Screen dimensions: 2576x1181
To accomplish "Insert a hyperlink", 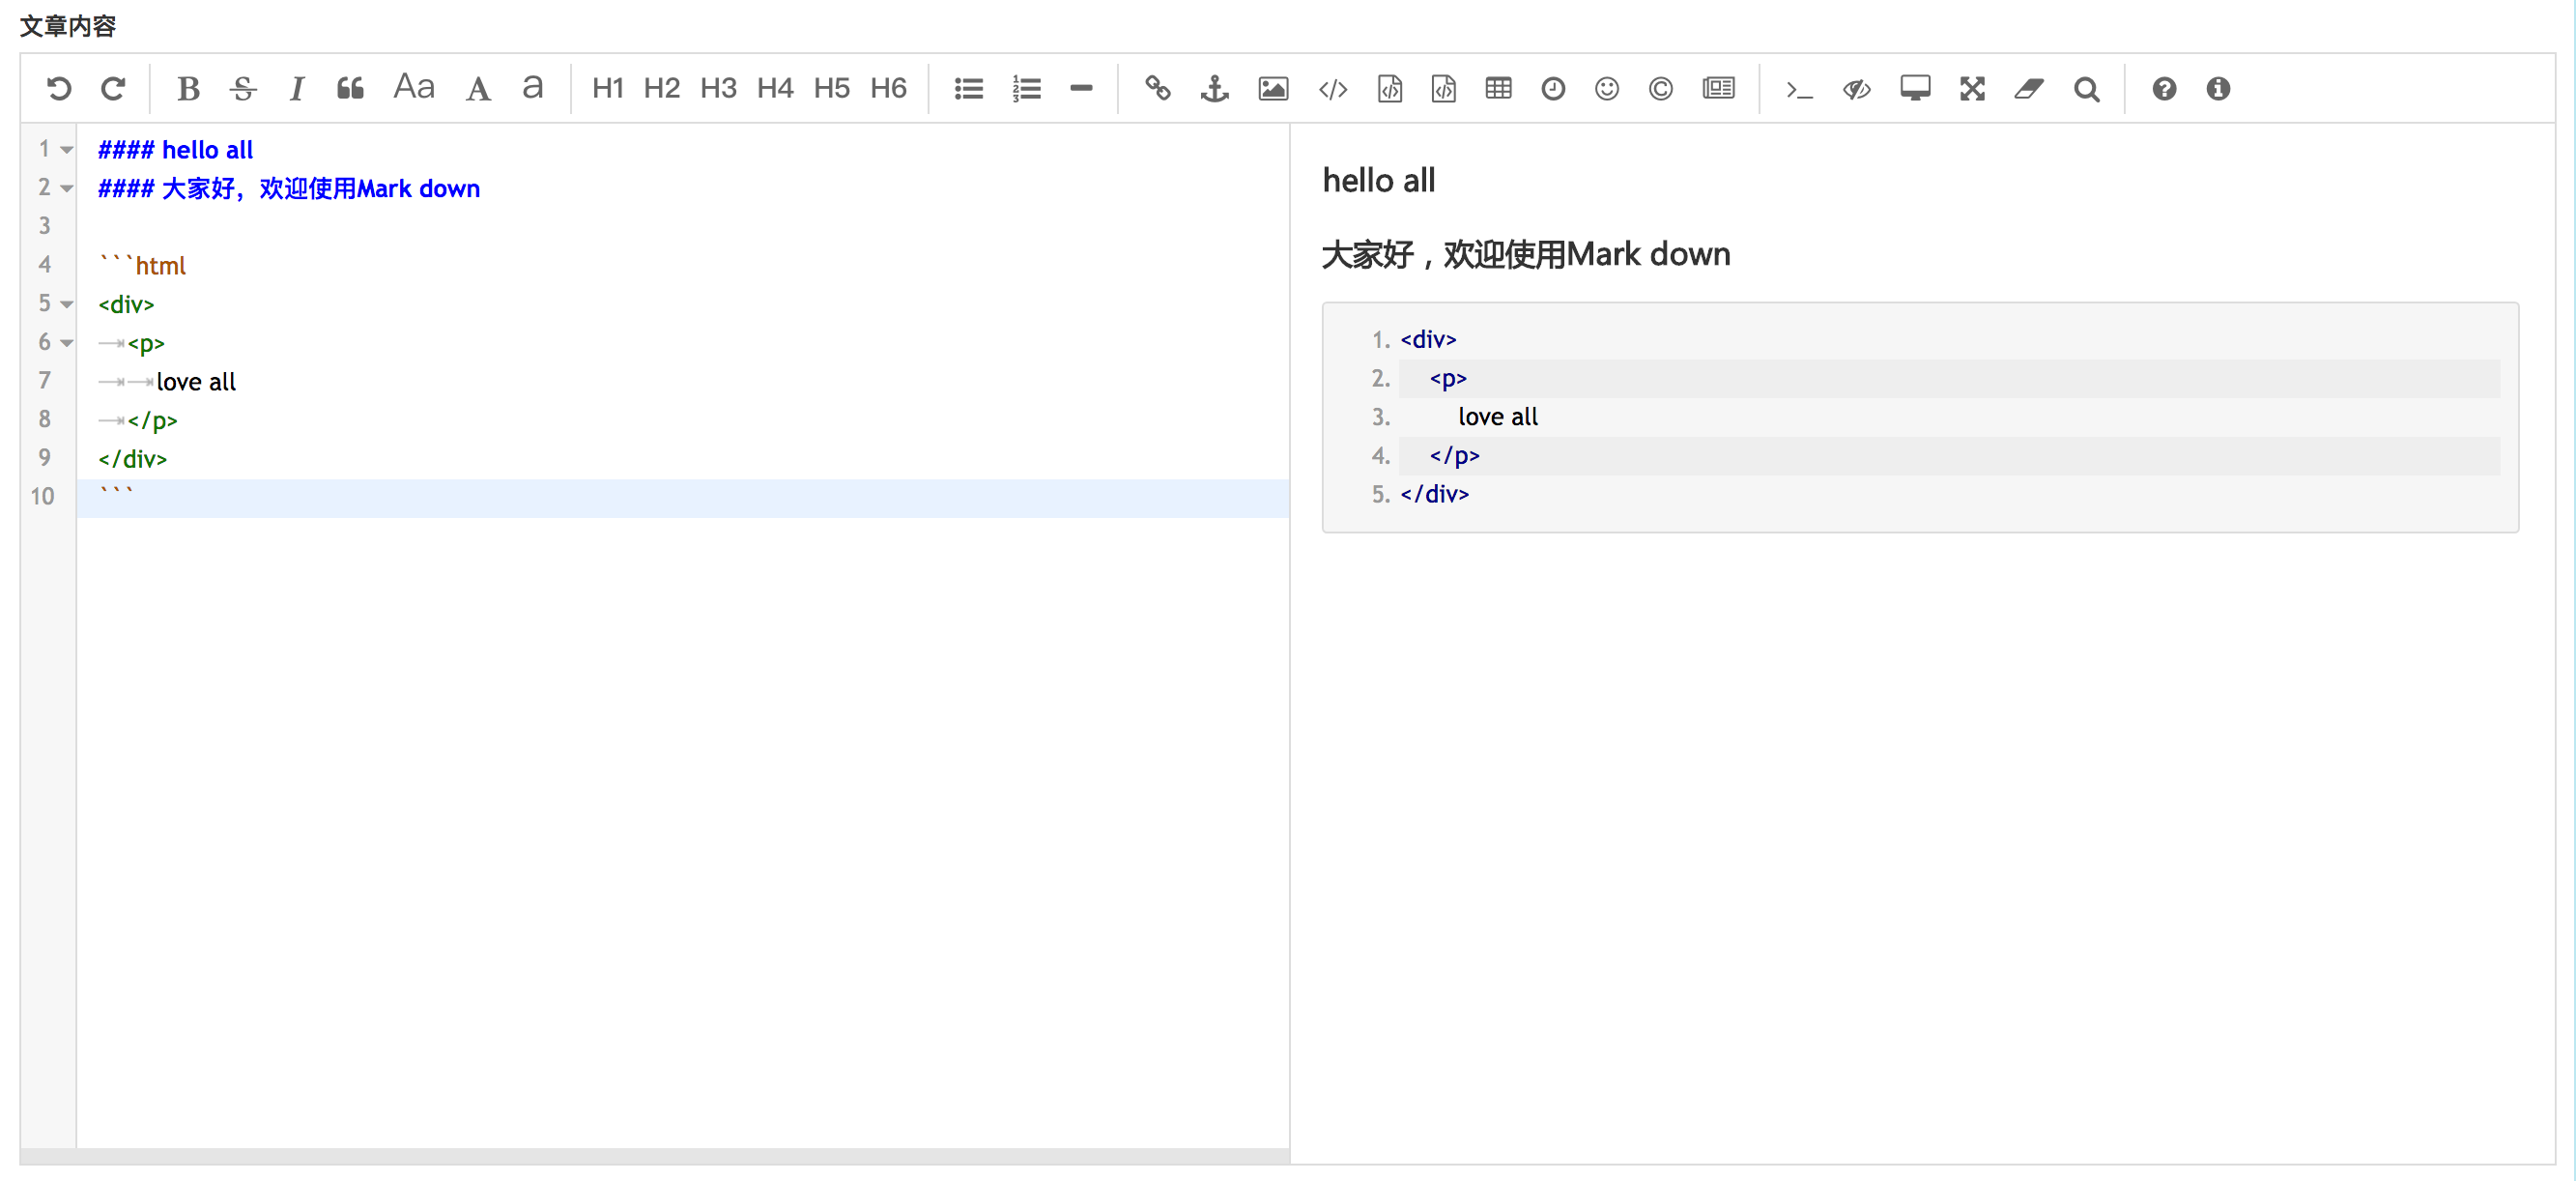I will point(1157,89).
